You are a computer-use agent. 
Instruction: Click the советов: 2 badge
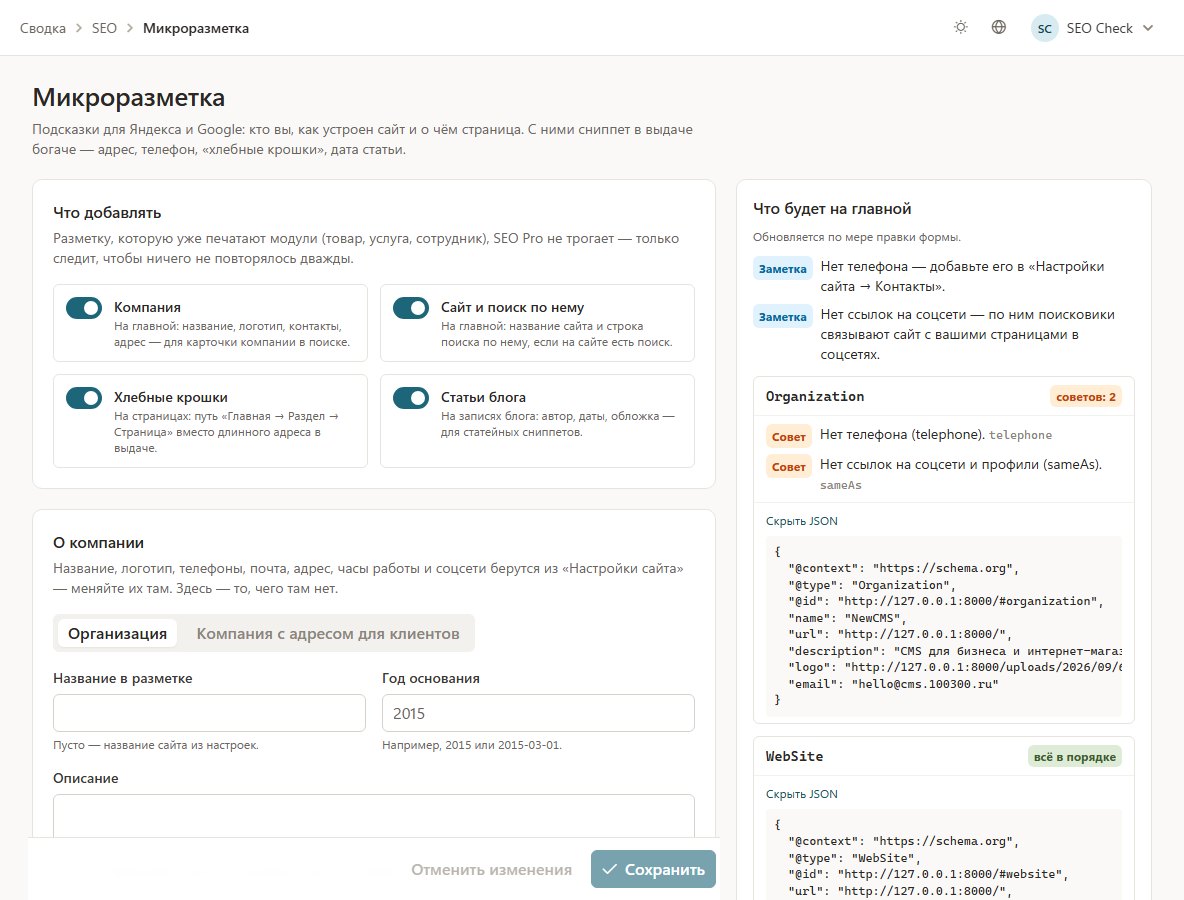(1085, 396)
